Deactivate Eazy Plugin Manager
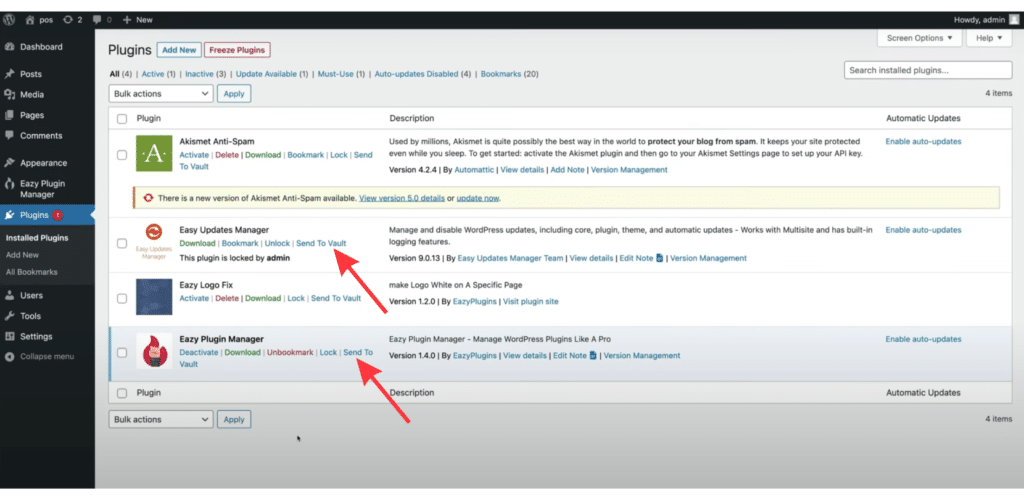The image size is (1024, 496). [199, 352]
